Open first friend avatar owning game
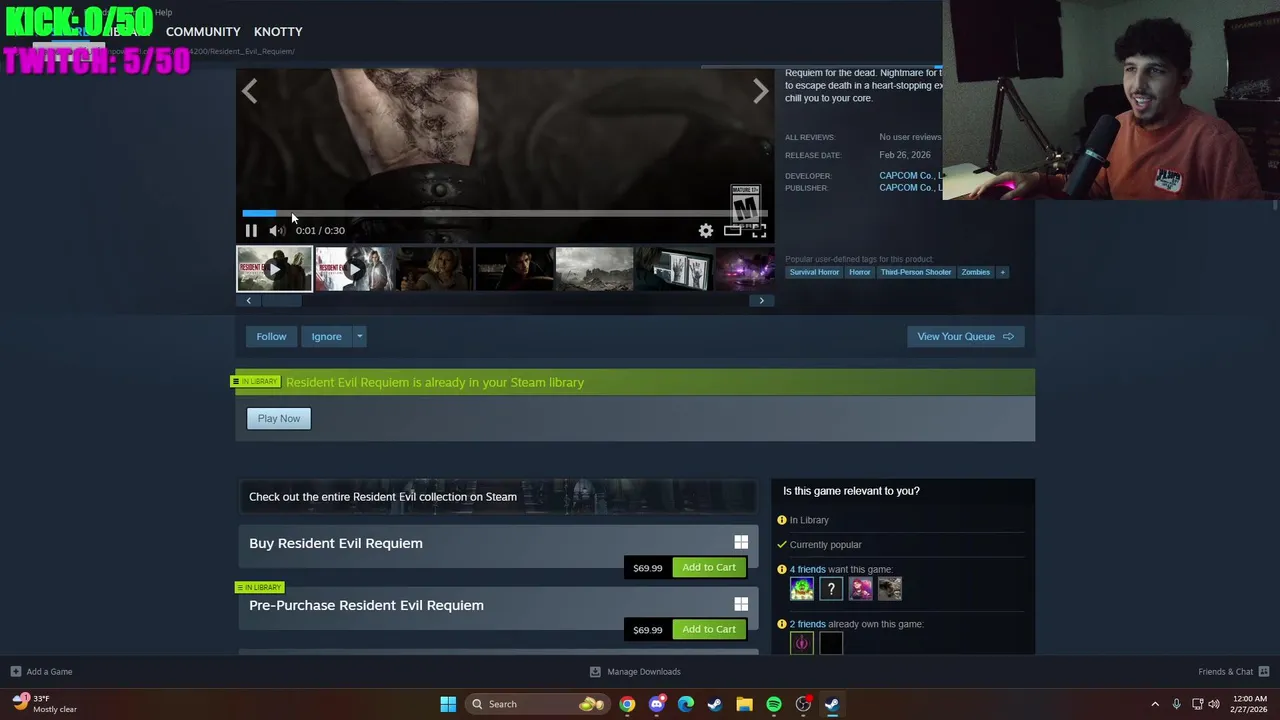This screenshot has width=1280, height=720. point(802,643)
